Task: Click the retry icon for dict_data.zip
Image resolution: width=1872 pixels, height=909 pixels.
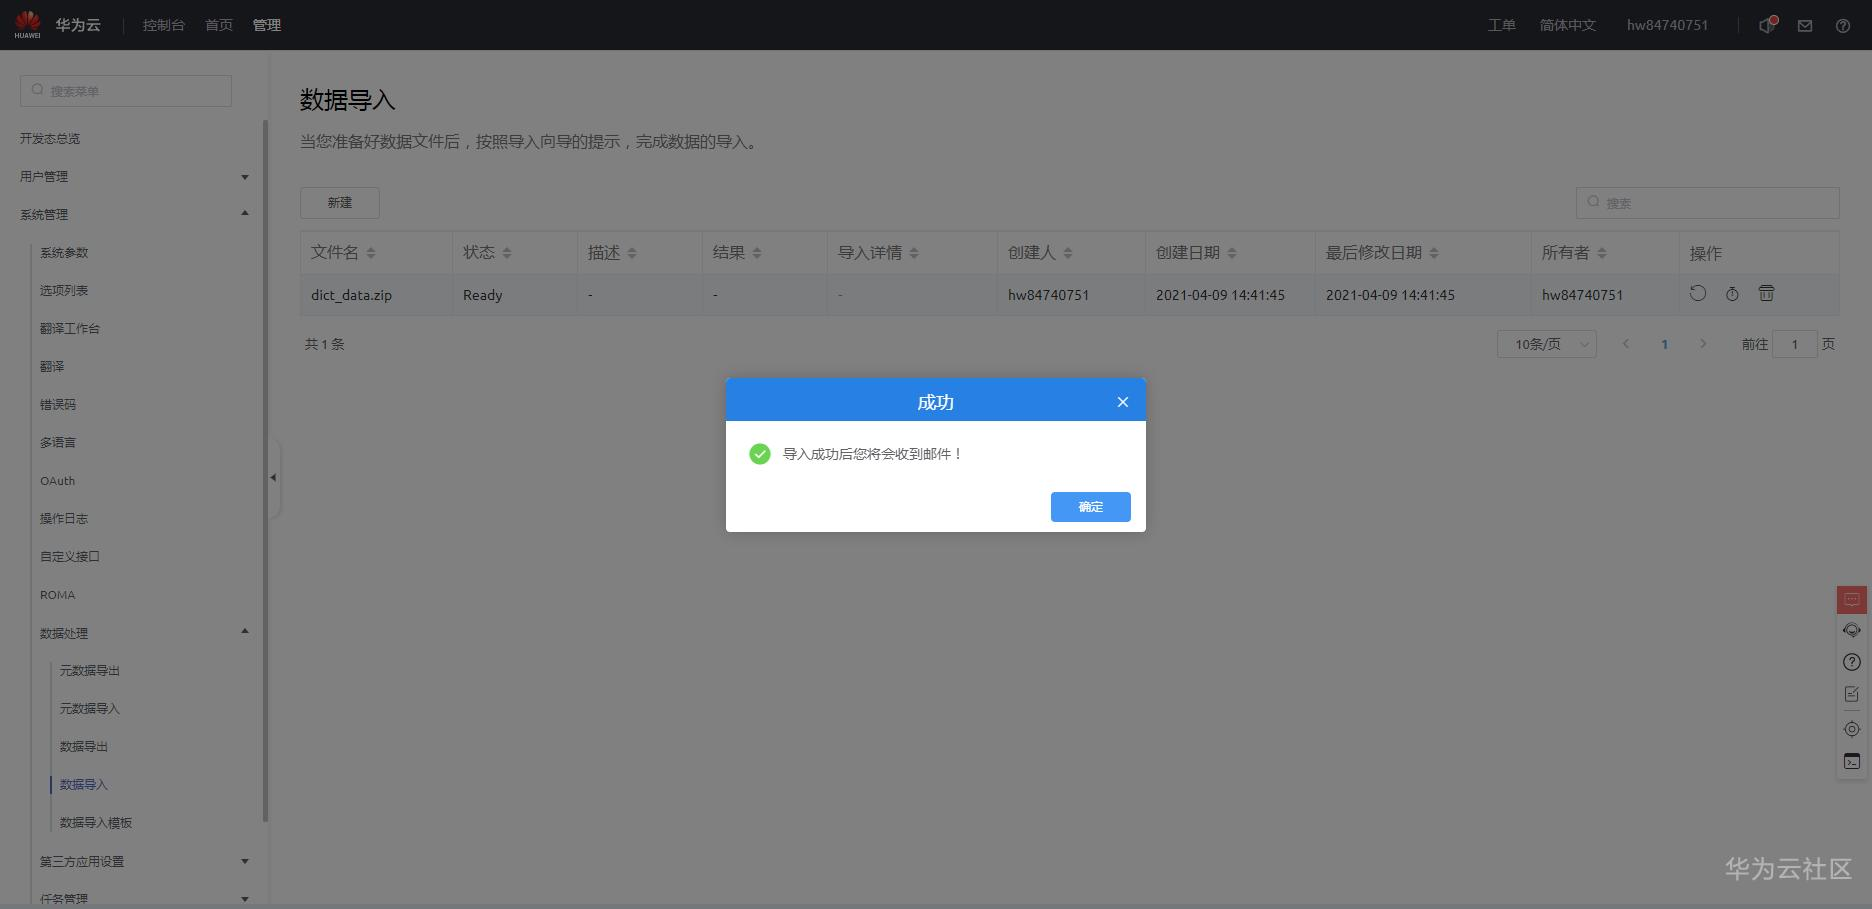Action: coord(1698,293)
